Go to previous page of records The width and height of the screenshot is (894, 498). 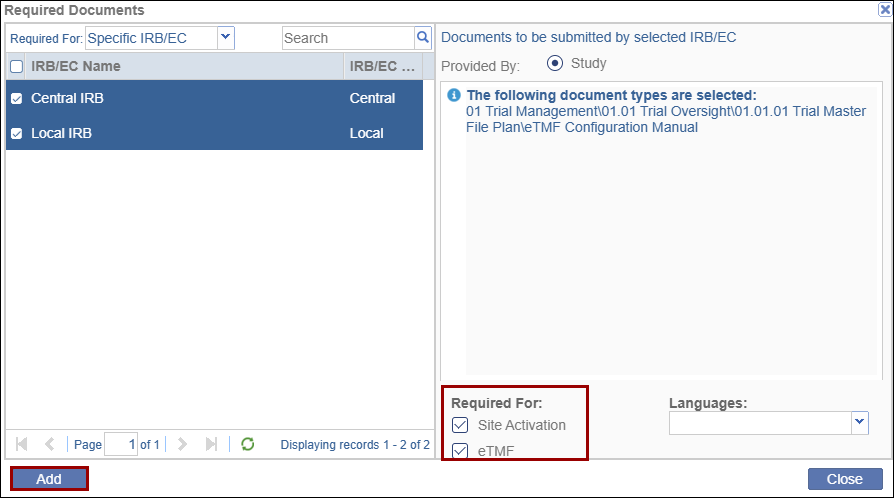49,444
